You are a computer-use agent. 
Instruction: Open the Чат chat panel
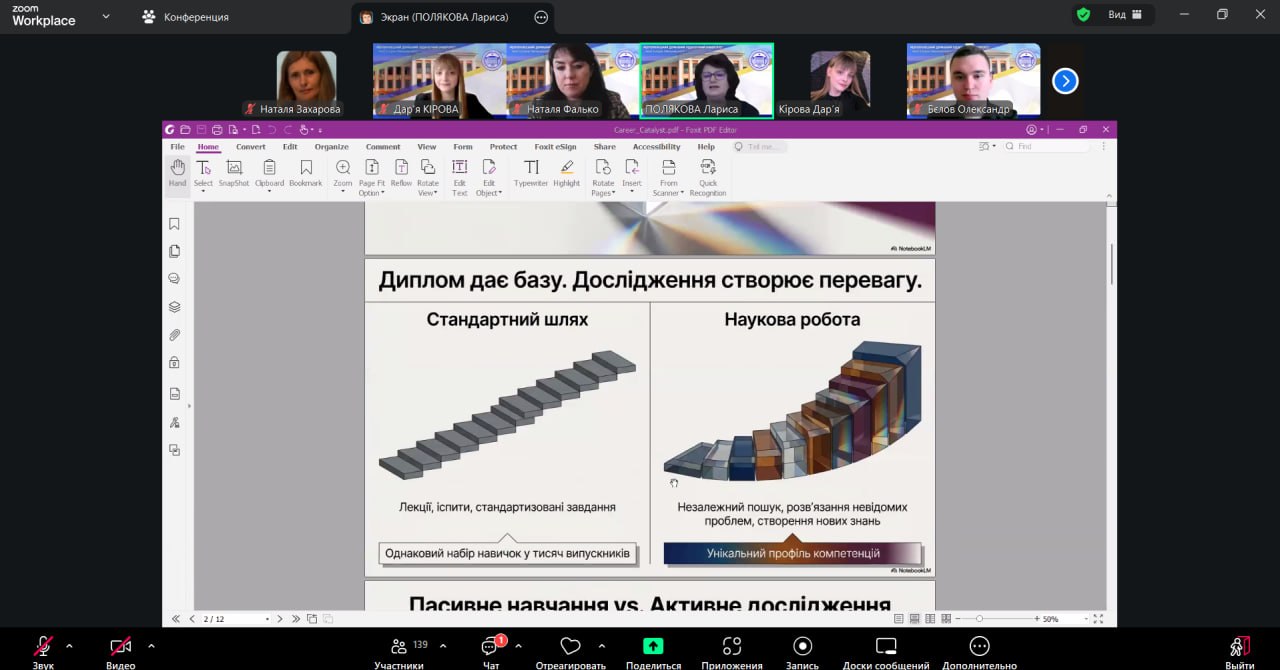pyautogui.click(x=490, y=647)
